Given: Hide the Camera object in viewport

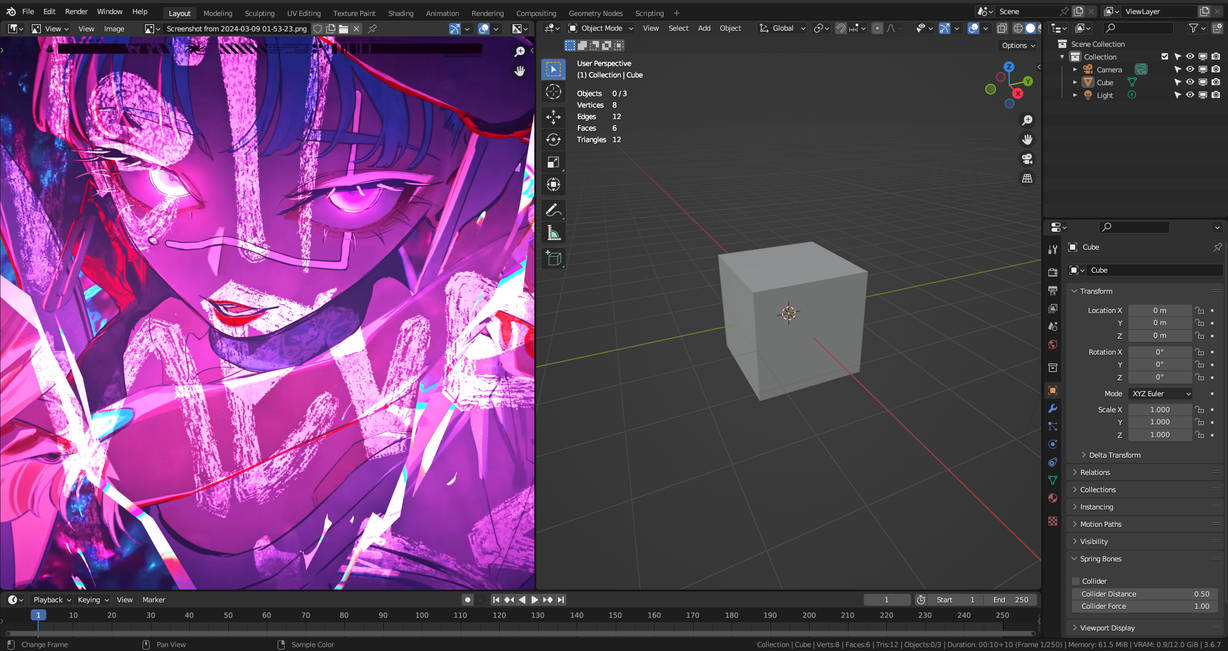Looking at the screenshot, I should pyautogui.click(x=1190, y=70).
